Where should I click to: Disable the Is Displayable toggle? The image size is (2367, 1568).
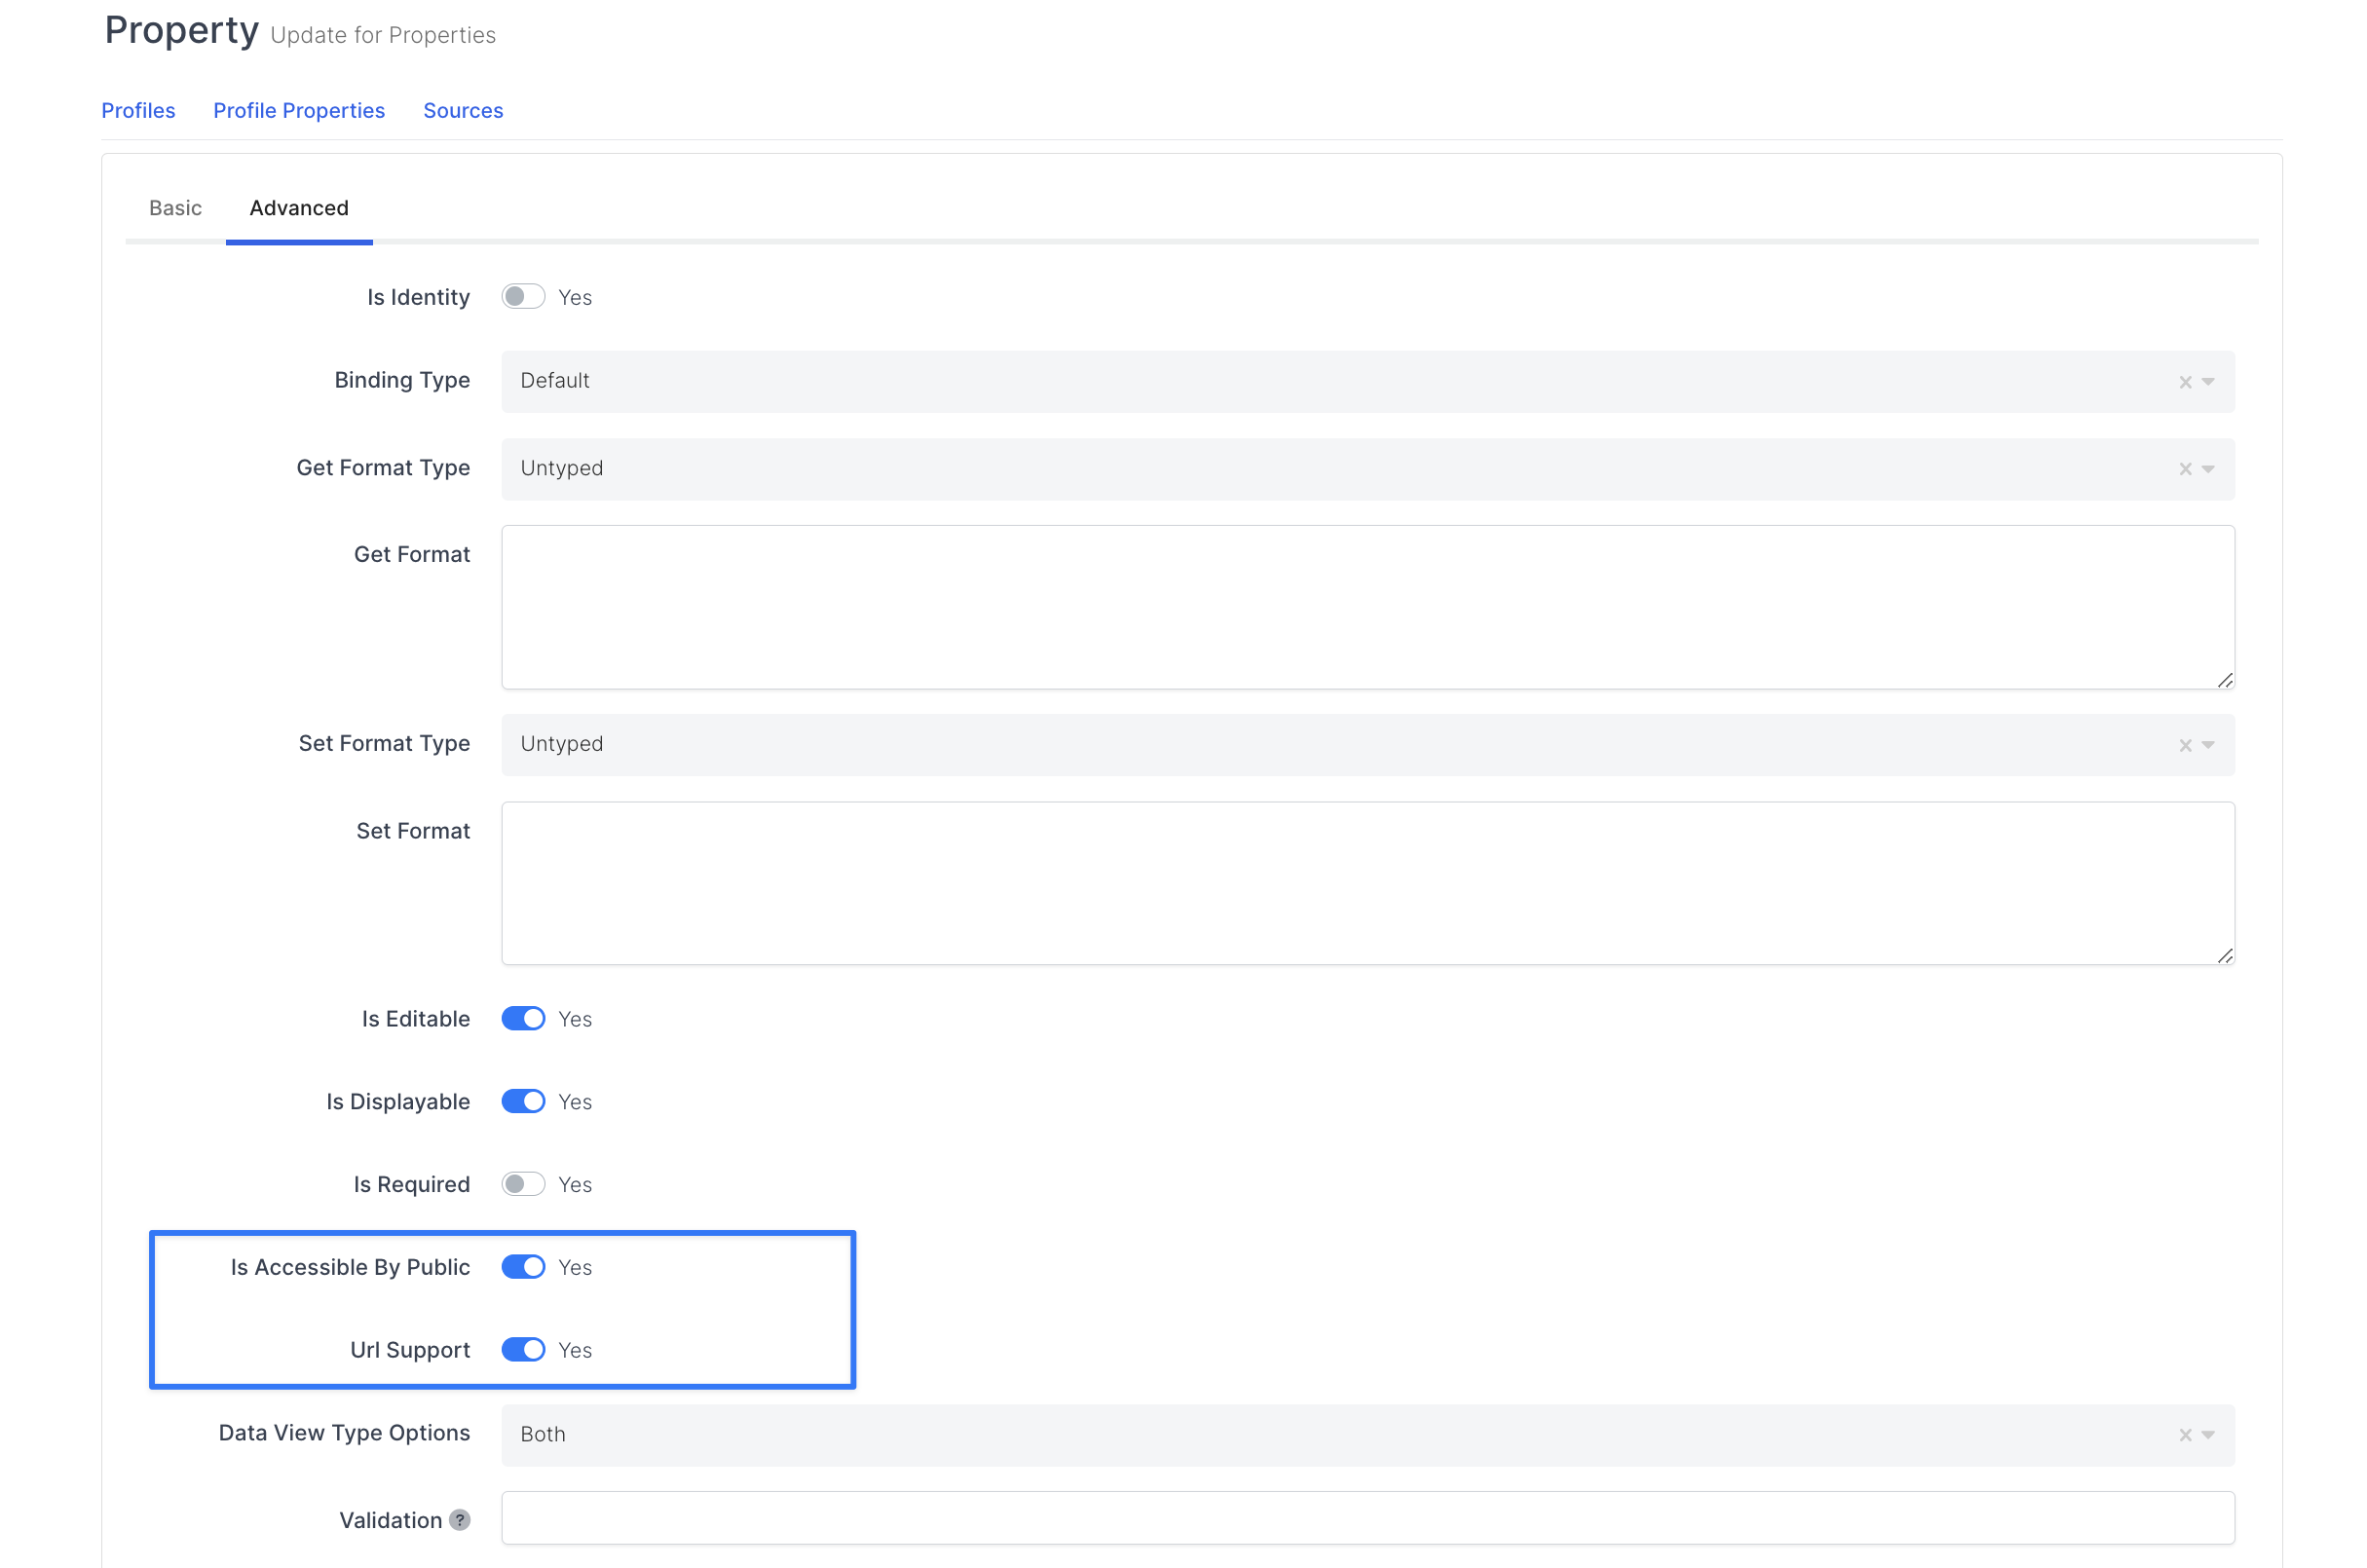click(523, 1101)
